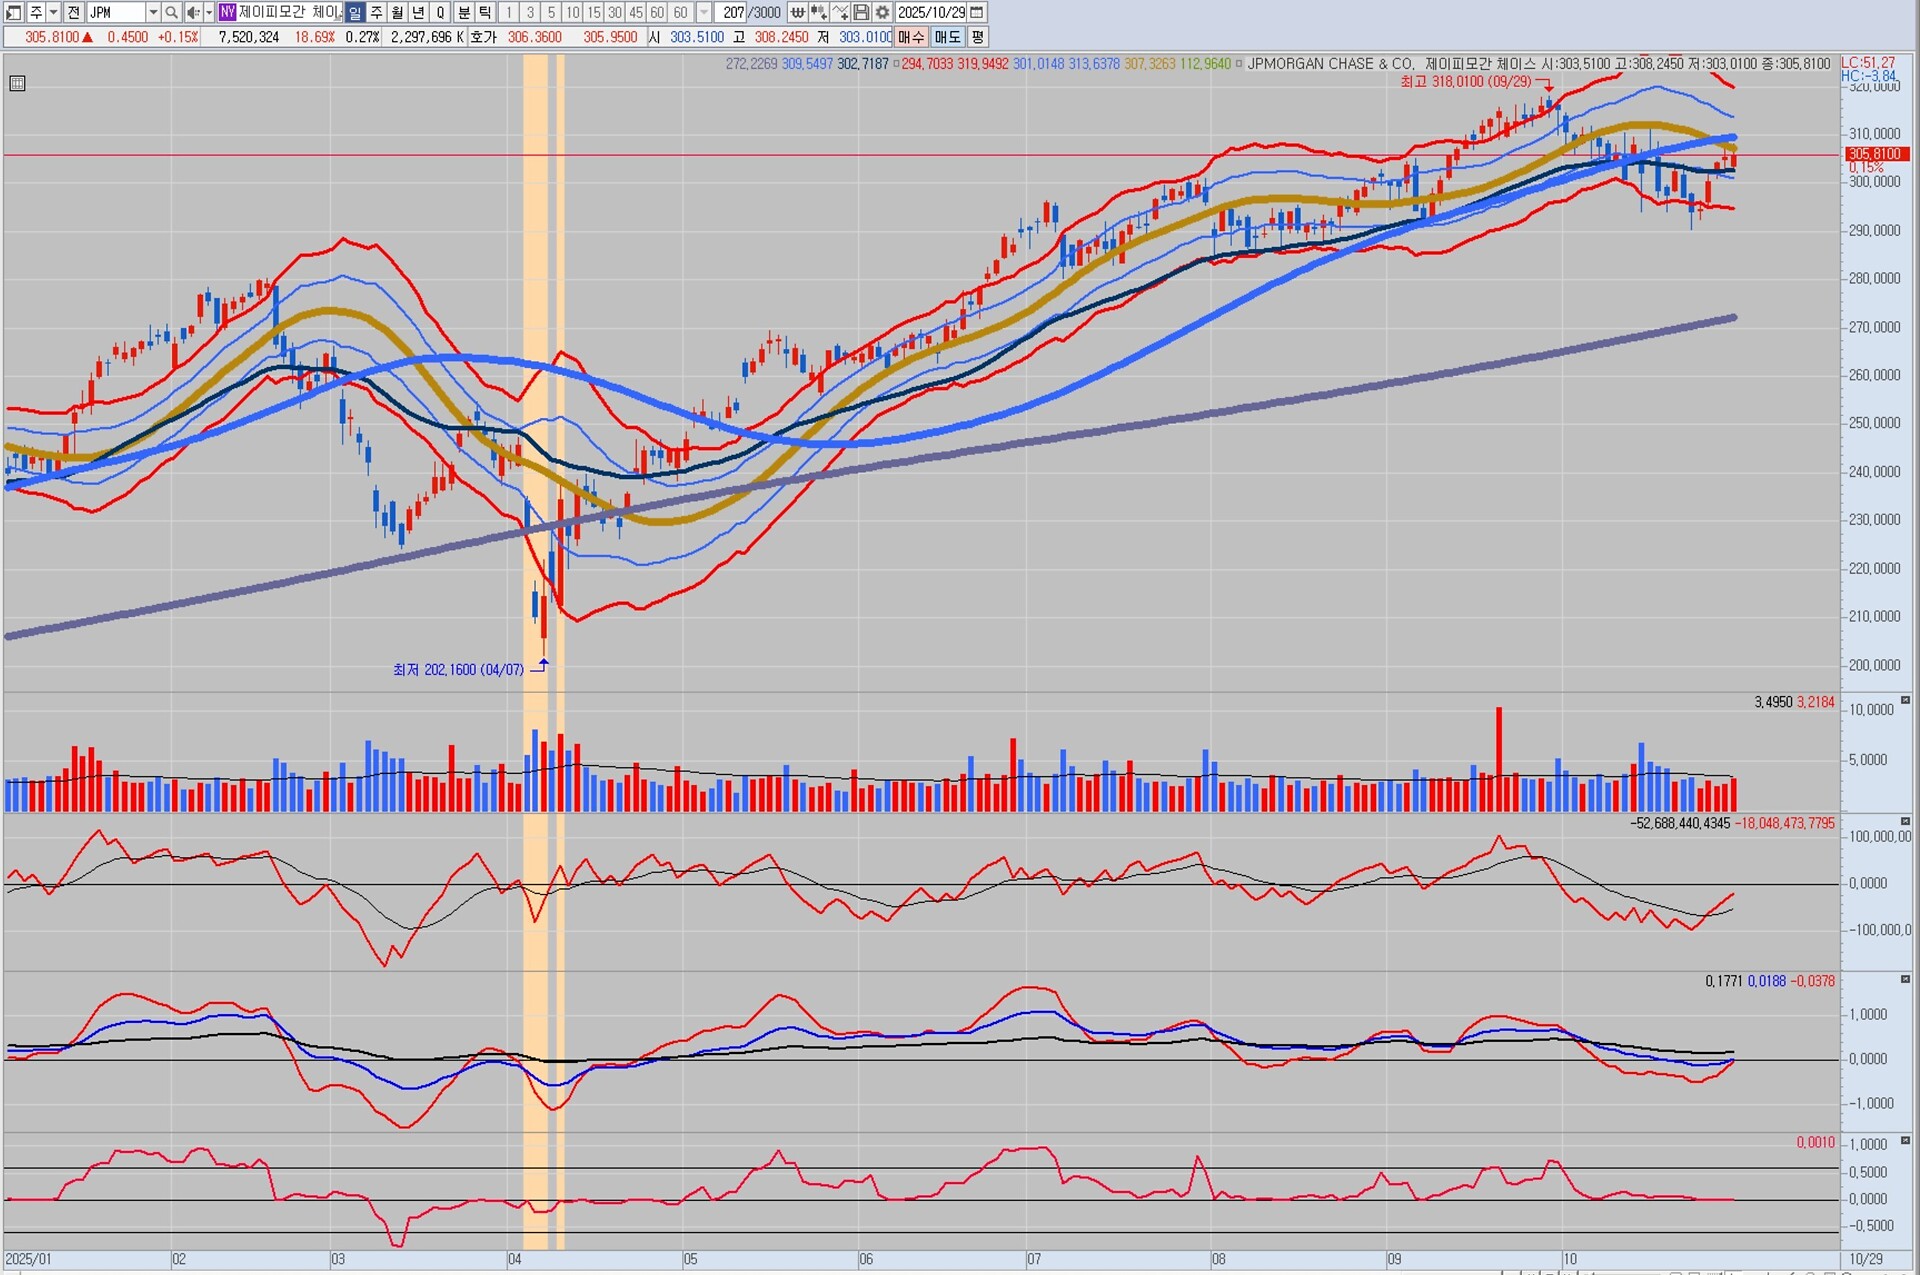This screenshot has width=1920, height=1275.
Task: Open chart settings gear icon
Action: [882, 12]
